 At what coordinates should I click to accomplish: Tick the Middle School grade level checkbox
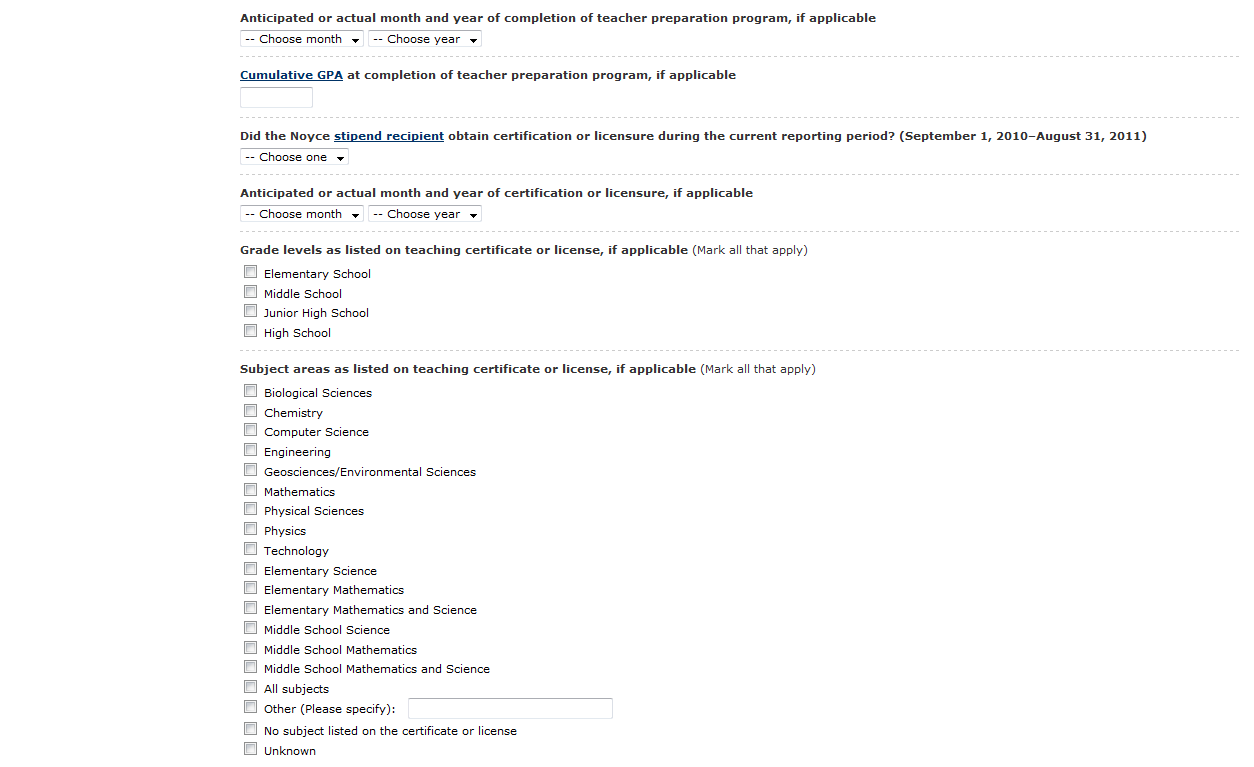click(x=250, y=292)
